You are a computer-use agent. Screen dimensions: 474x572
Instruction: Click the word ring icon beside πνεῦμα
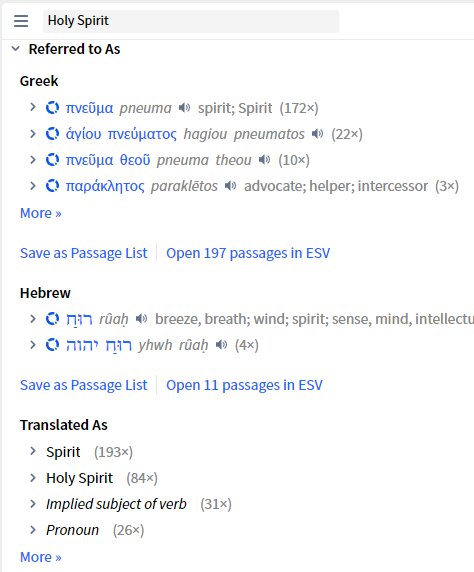52,108
